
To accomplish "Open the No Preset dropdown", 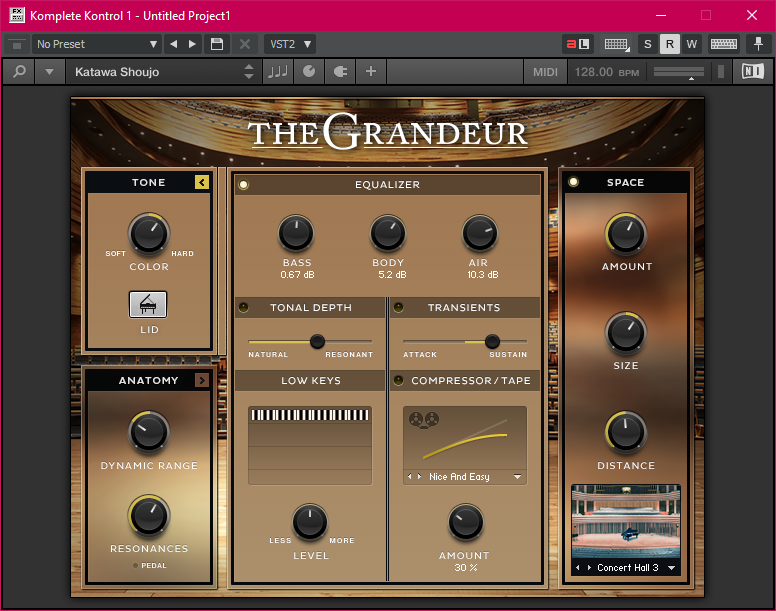I will click(97, 44).
